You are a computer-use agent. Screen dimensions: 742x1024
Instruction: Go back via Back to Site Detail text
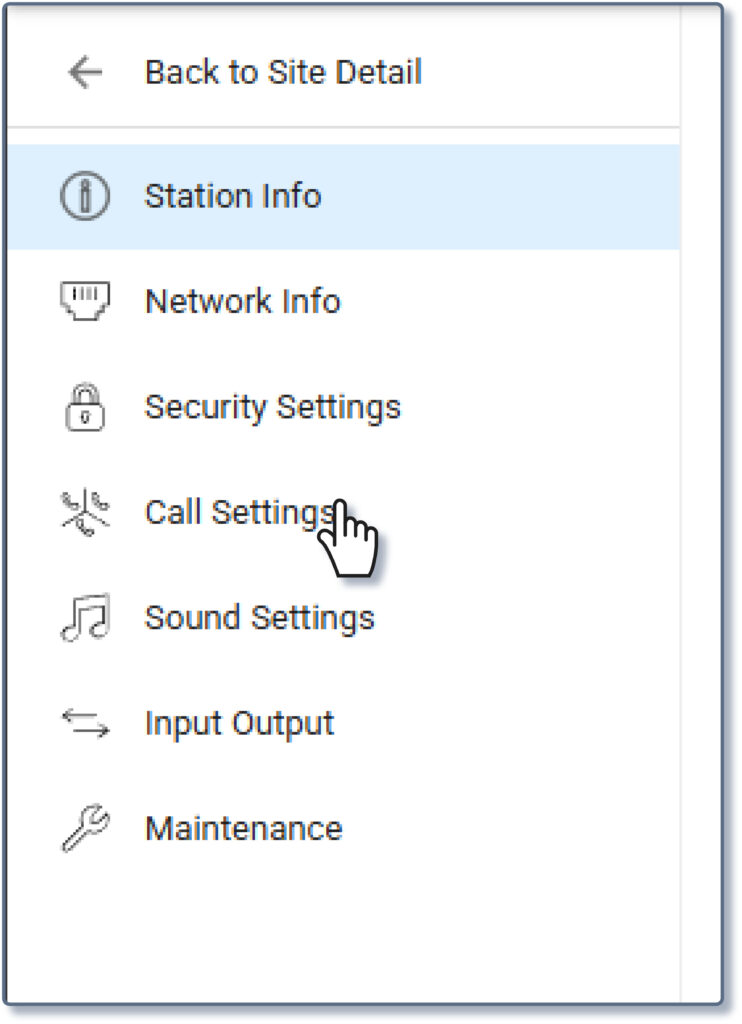coord(283,73)
